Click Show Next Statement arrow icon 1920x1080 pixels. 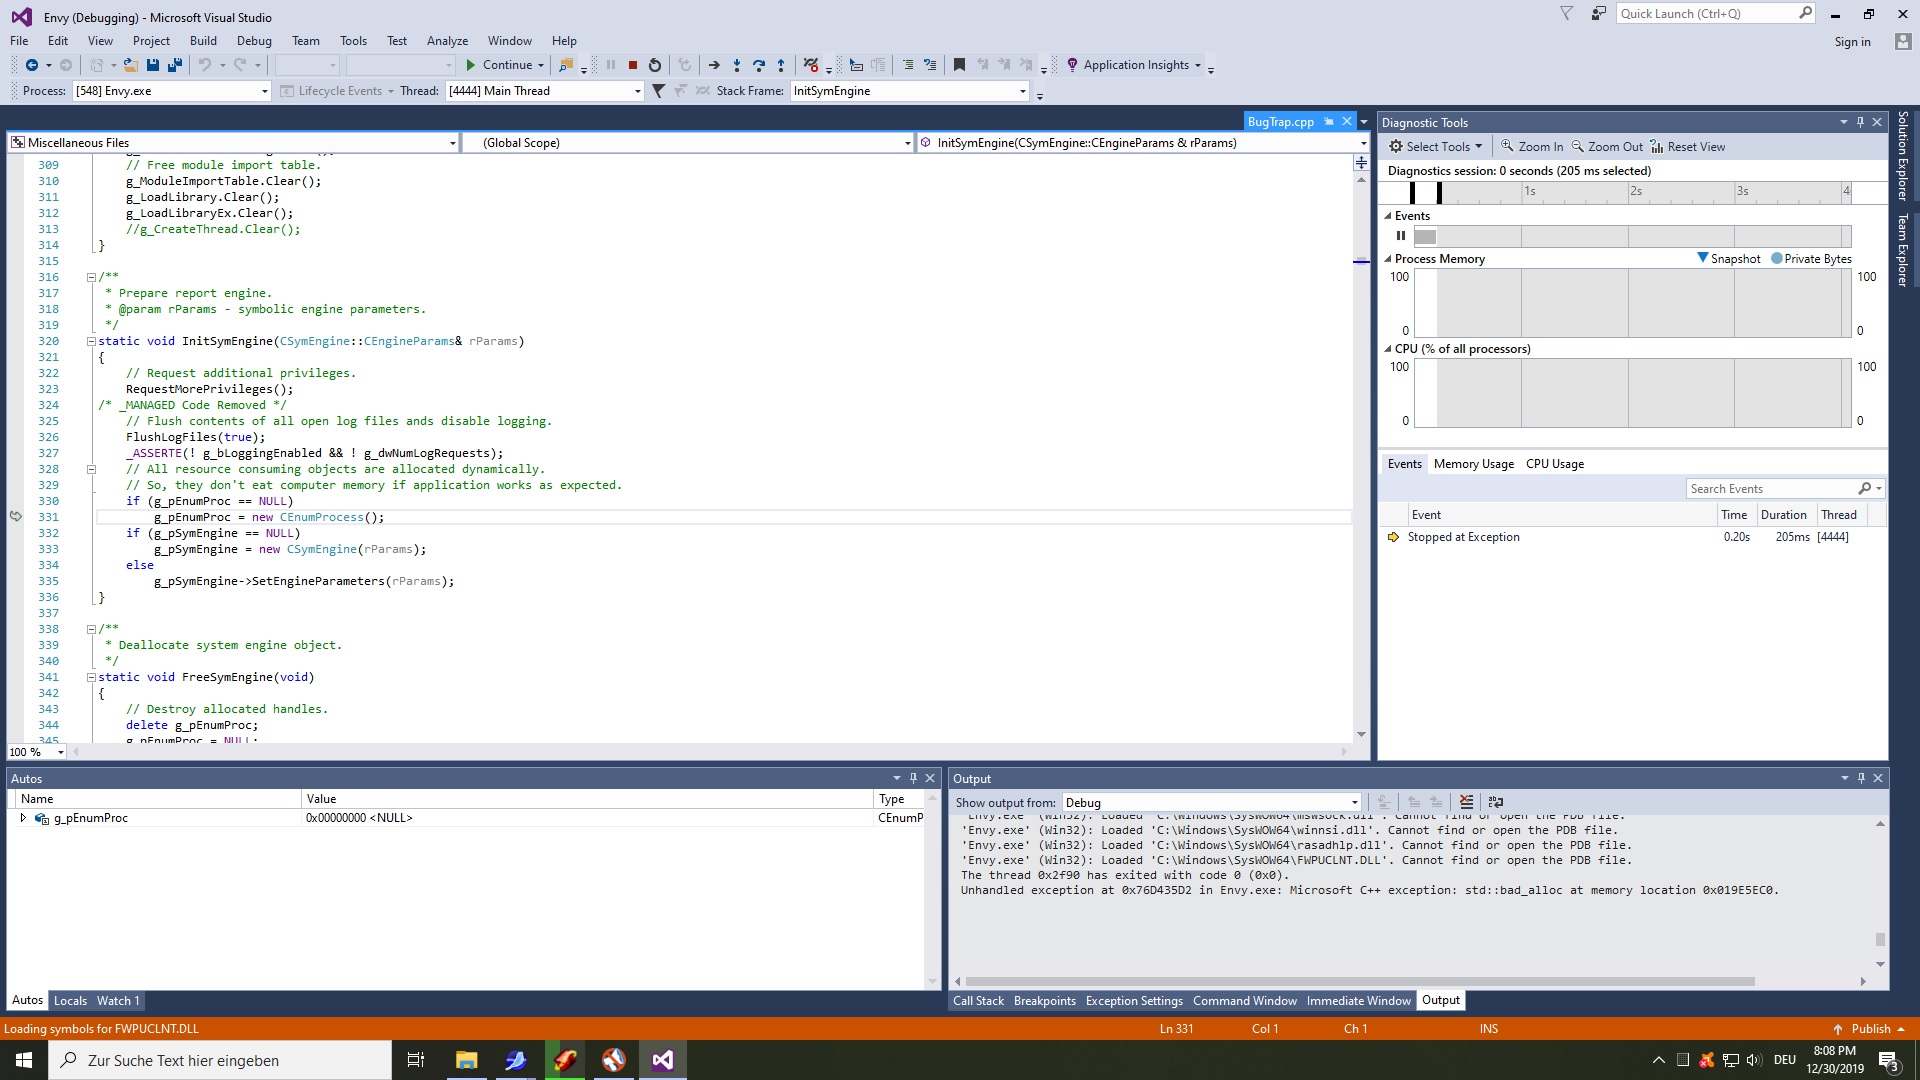pos(714,65)
